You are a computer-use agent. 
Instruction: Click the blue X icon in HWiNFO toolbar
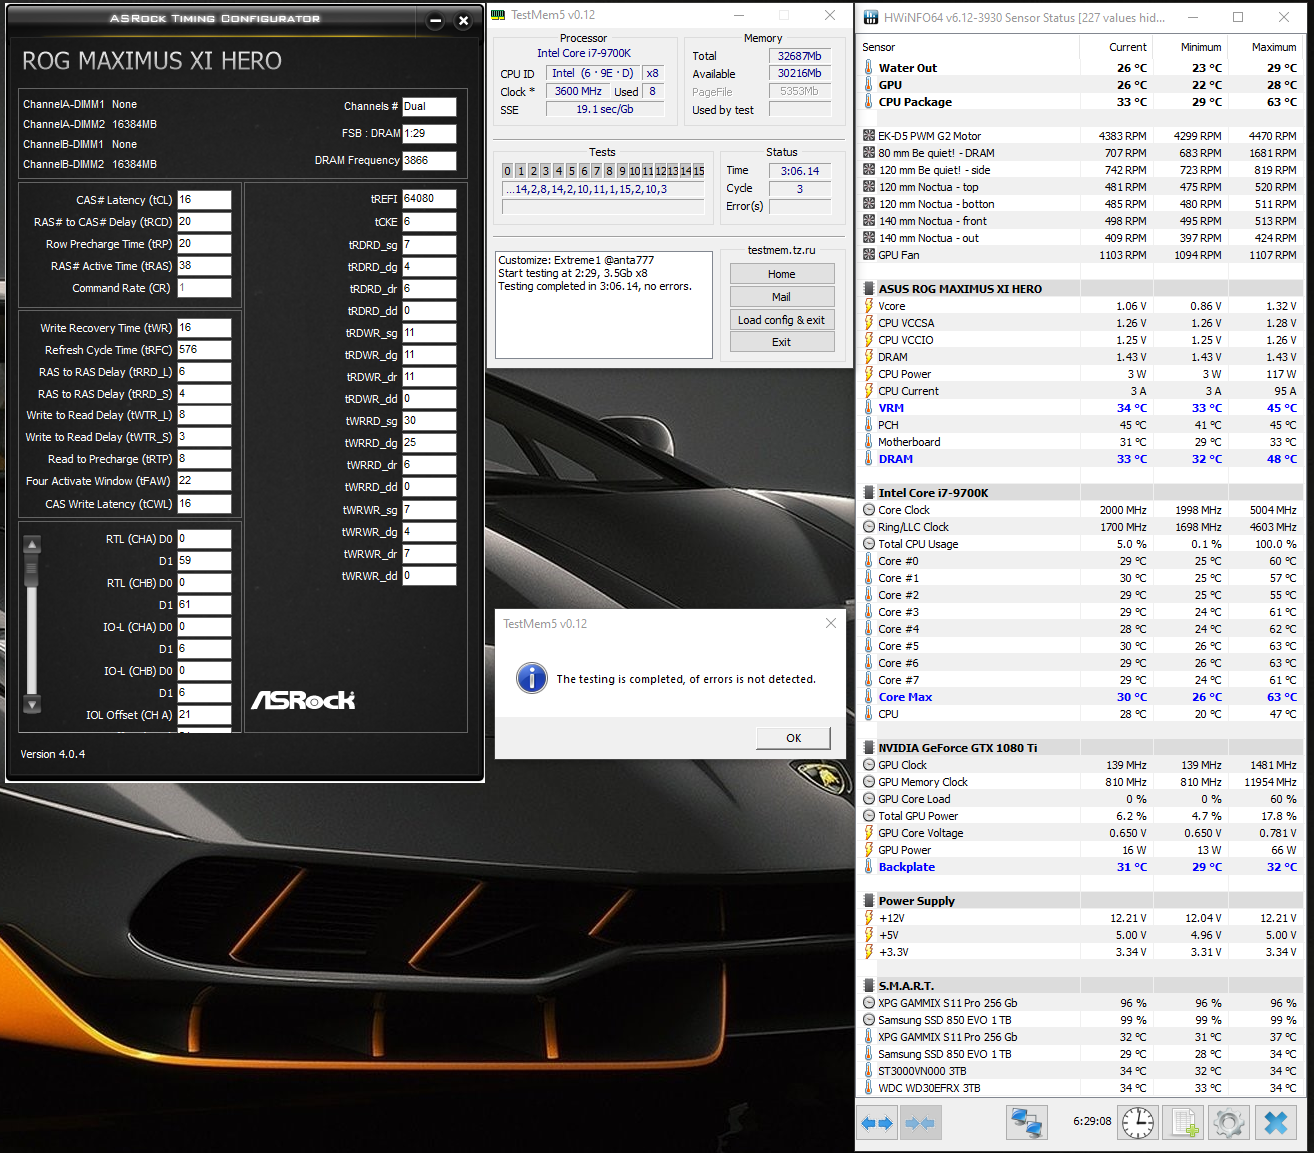point(1275,1123)
